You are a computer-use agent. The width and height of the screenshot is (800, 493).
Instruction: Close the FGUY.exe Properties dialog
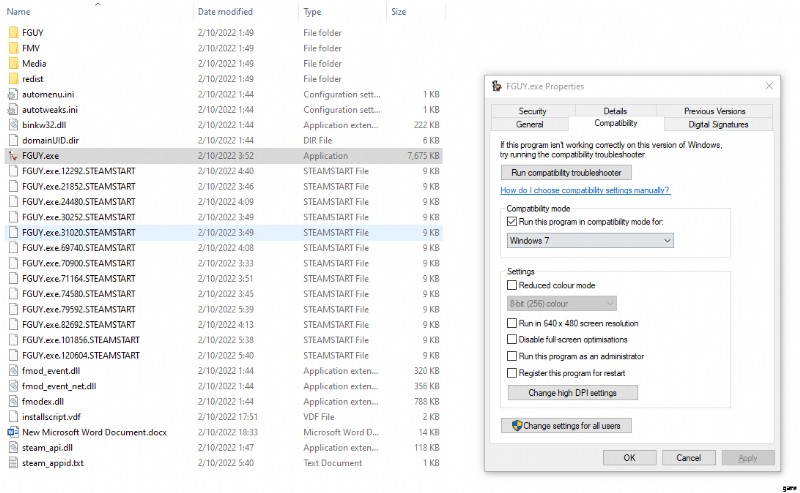pyautogui.click(x=769, y=86)
